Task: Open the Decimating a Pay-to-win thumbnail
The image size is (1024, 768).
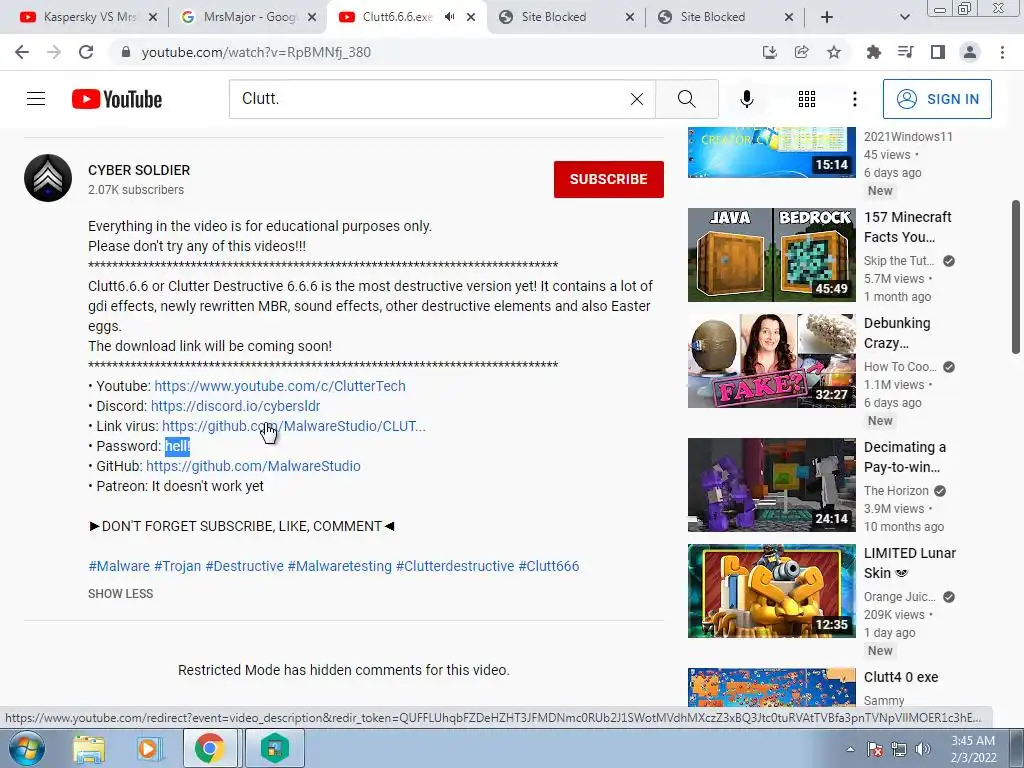Action: (x=771, y=485)
